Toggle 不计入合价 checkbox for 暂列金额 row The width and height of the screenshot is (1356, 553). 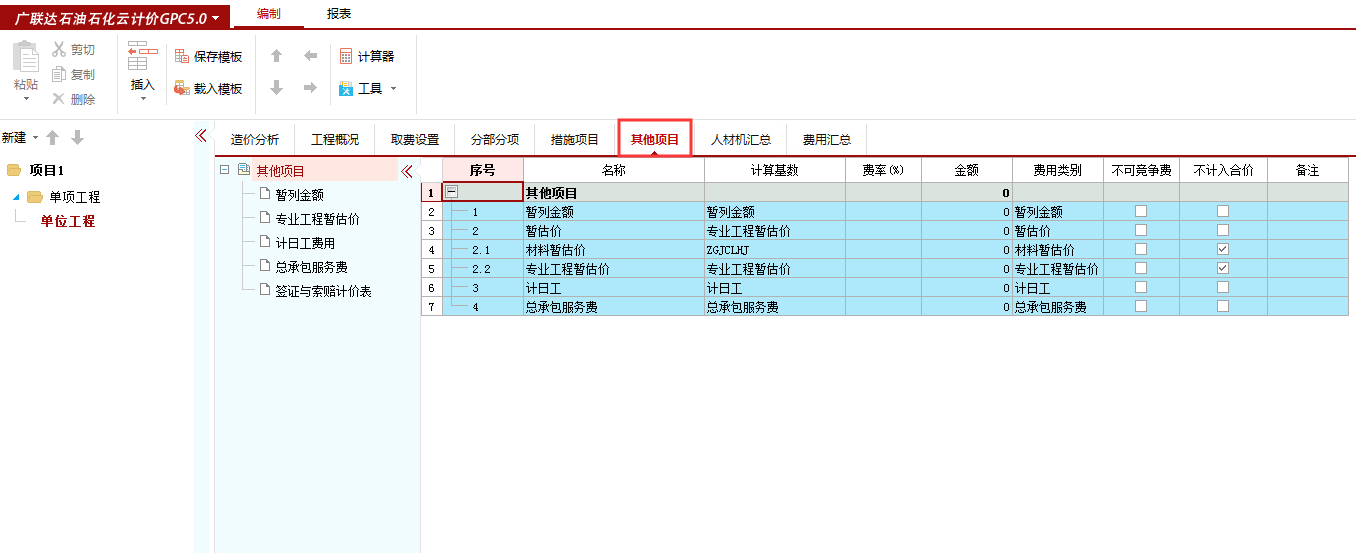click(x=1222, y=211)
